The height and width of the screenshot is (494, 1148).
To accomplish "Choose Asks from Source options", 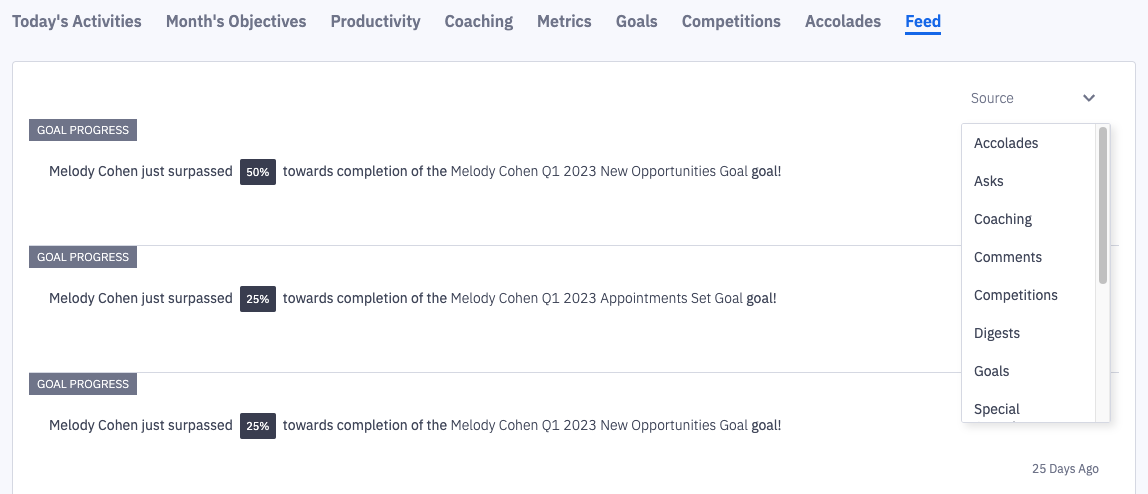I will click(x=989, y=181).
